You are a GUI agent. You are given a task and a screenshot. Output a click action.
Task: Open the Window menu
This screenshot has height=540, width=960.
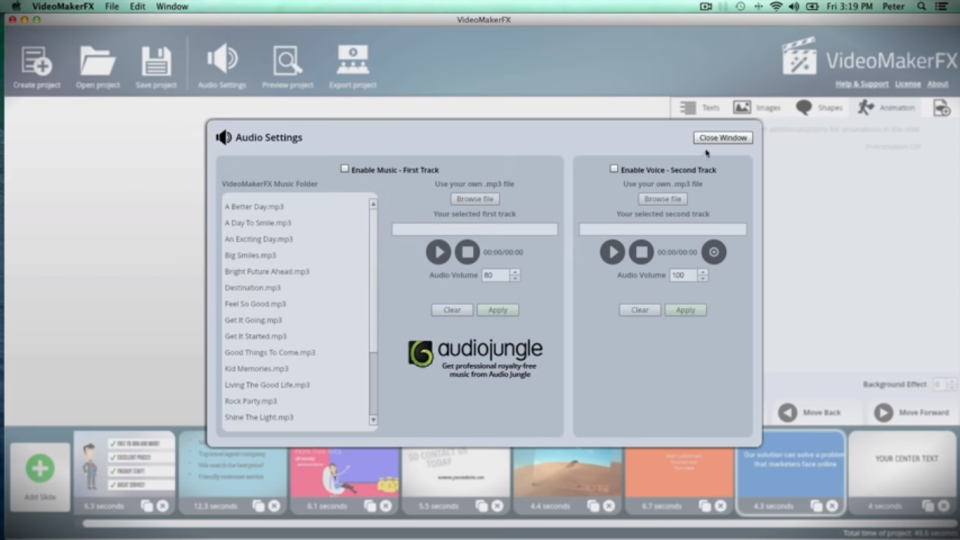[x=172, y=6]
